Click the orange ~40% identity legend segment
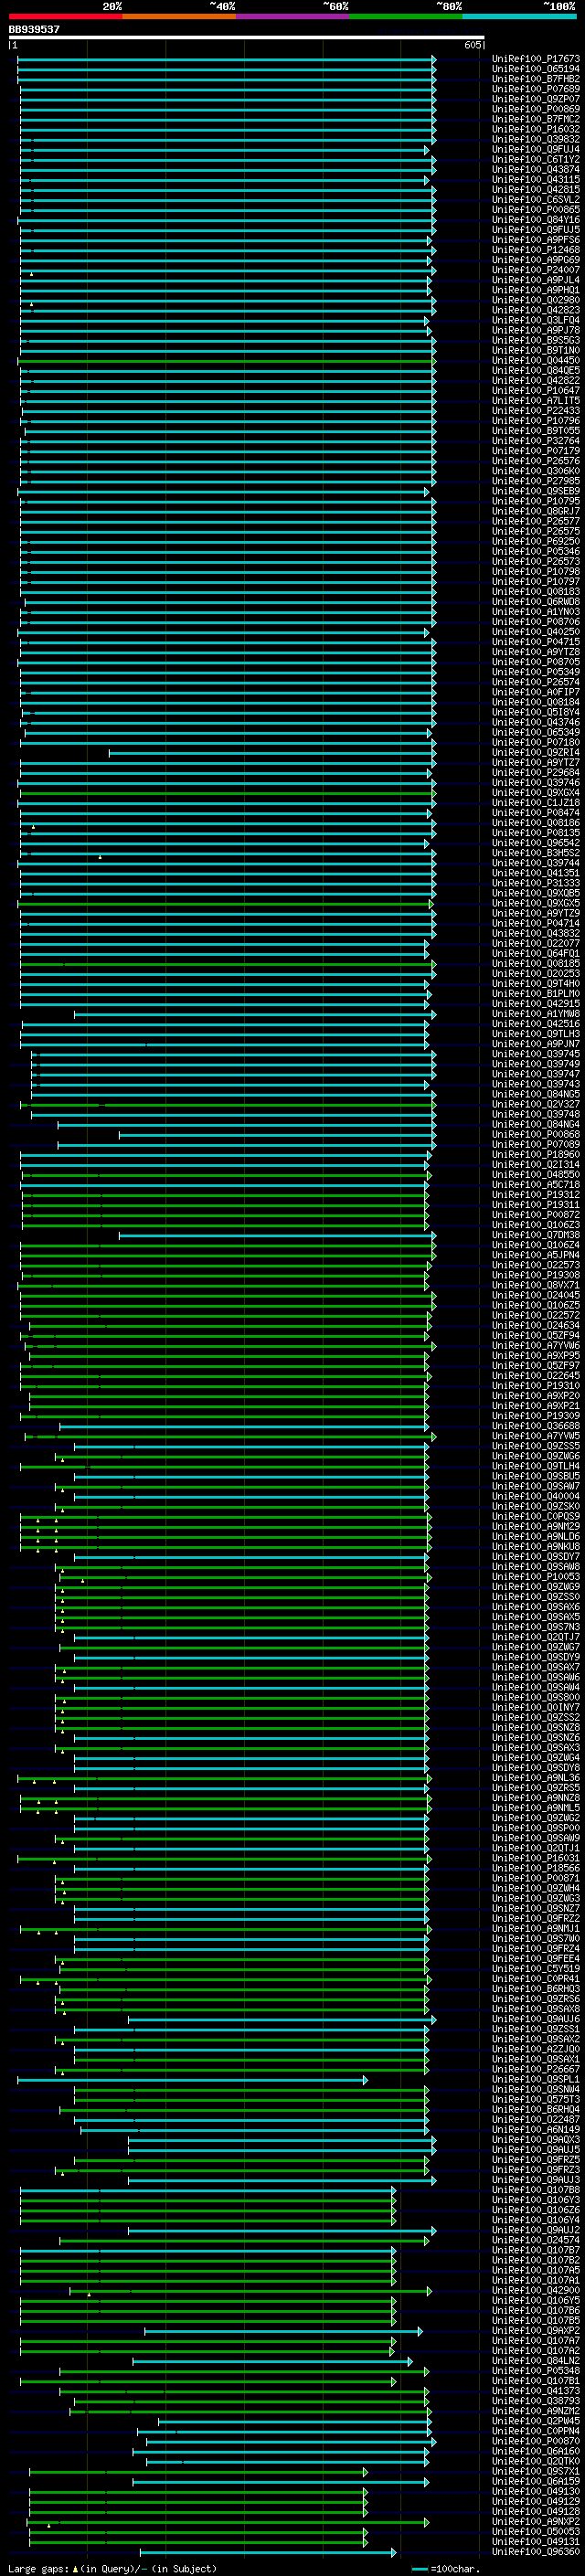This screenshot has height=2576, width=585. [x=179, y=17]
